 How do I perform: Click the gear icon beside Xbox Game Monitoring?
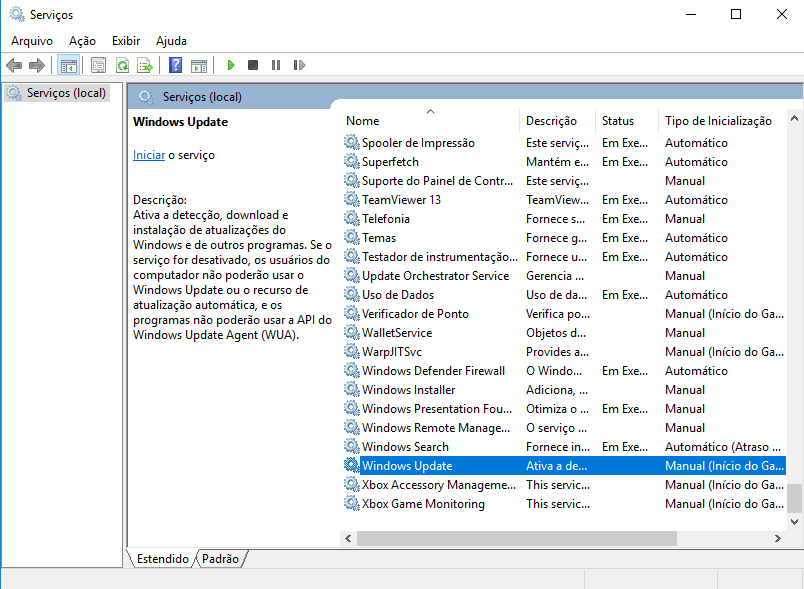tap(351, 503)
